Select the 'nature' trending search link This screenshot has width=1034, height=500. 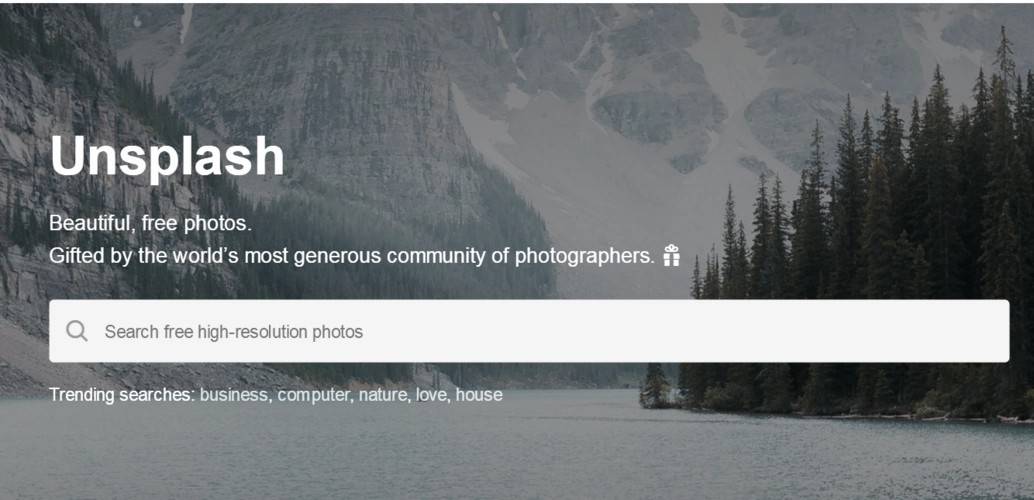coord(383,395)
